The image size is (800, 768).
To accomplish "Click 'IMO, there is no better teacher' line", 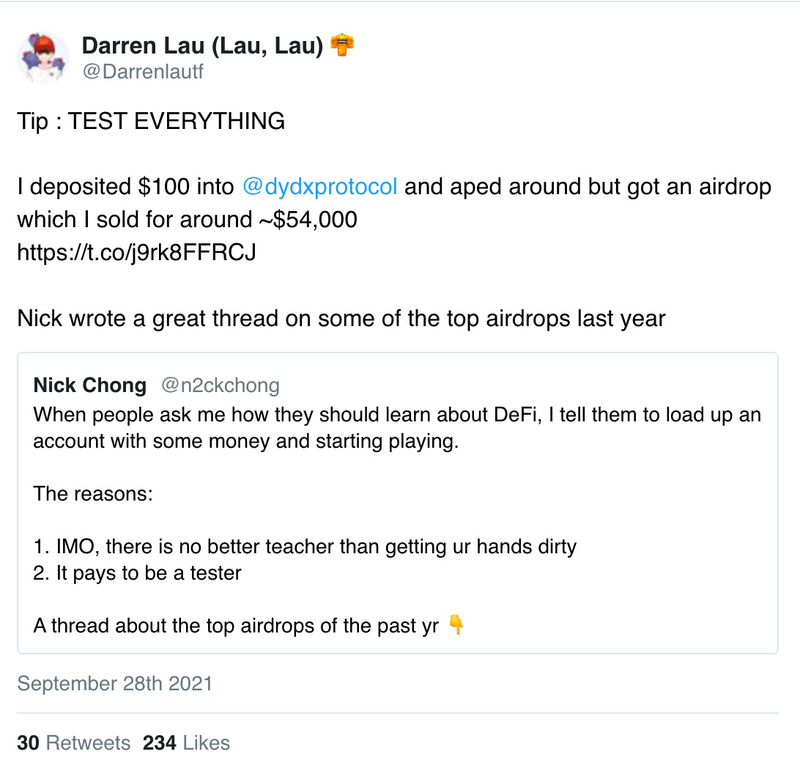I will point(305,547).
